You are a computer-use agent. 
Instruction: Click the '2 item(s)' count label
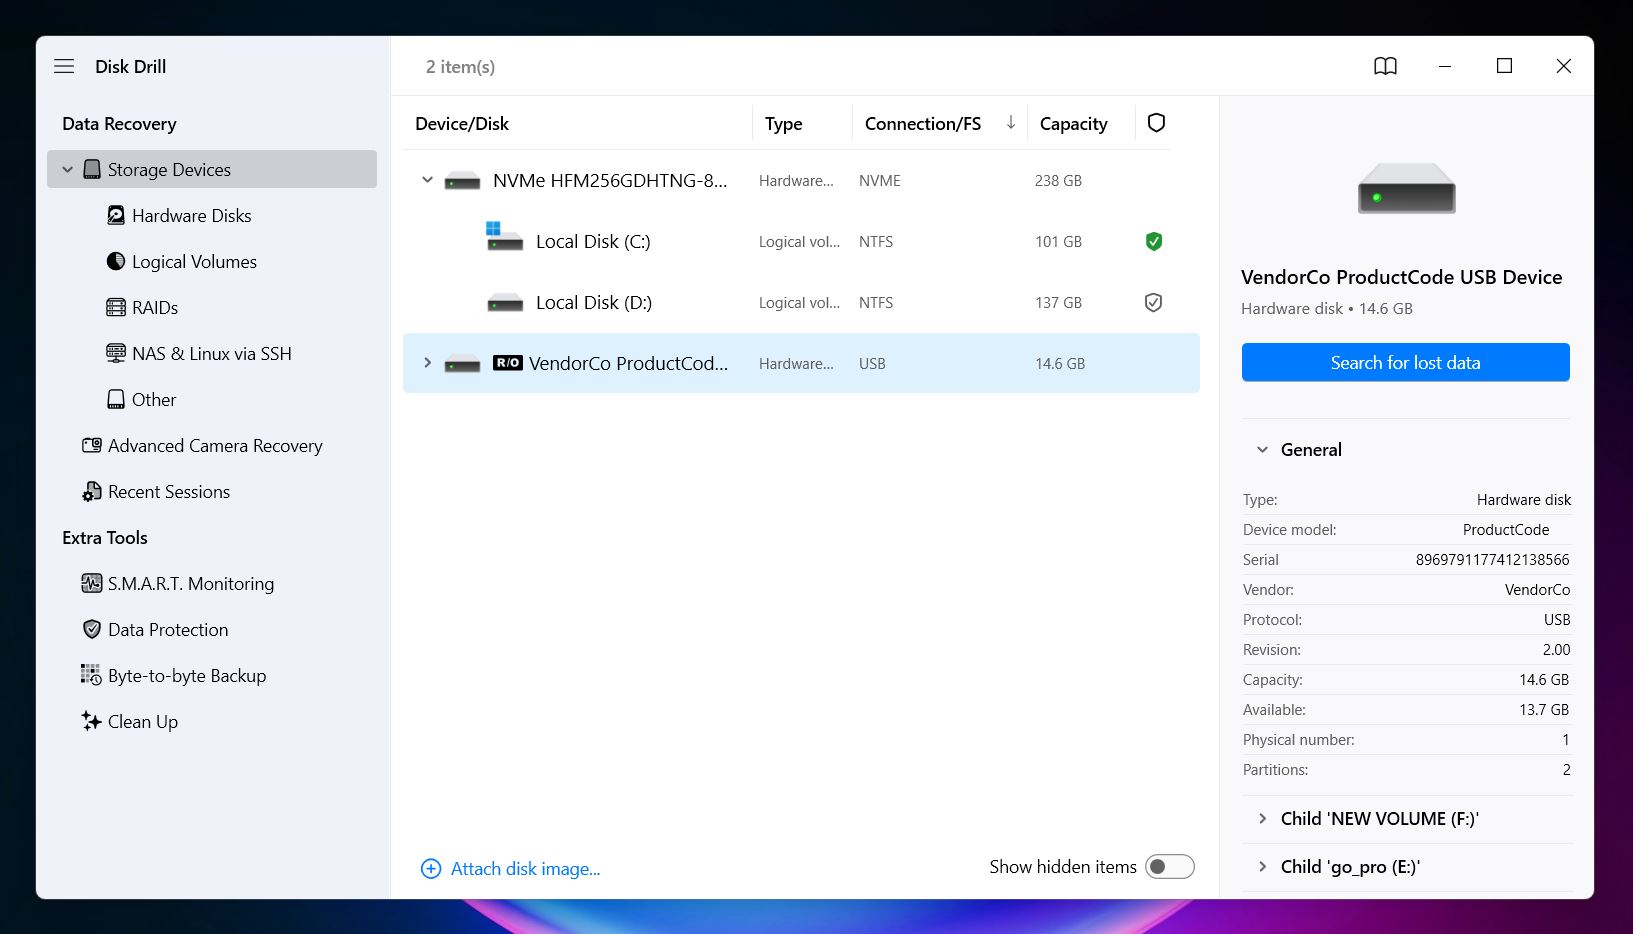[460, 66]
